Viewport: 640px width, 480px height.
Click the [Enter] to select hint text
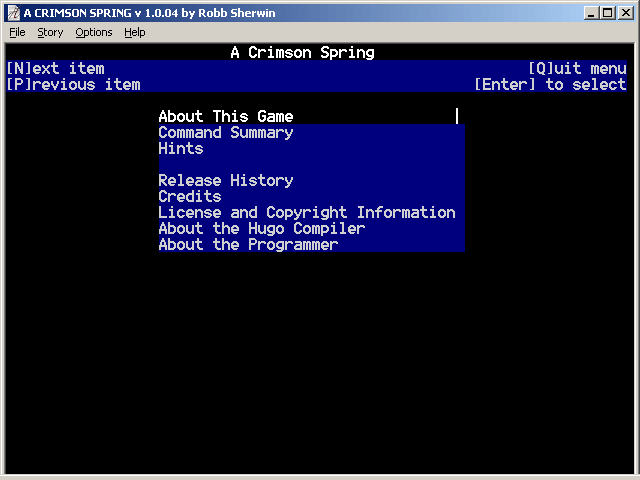pyautogui.click(x=550, y=84)
